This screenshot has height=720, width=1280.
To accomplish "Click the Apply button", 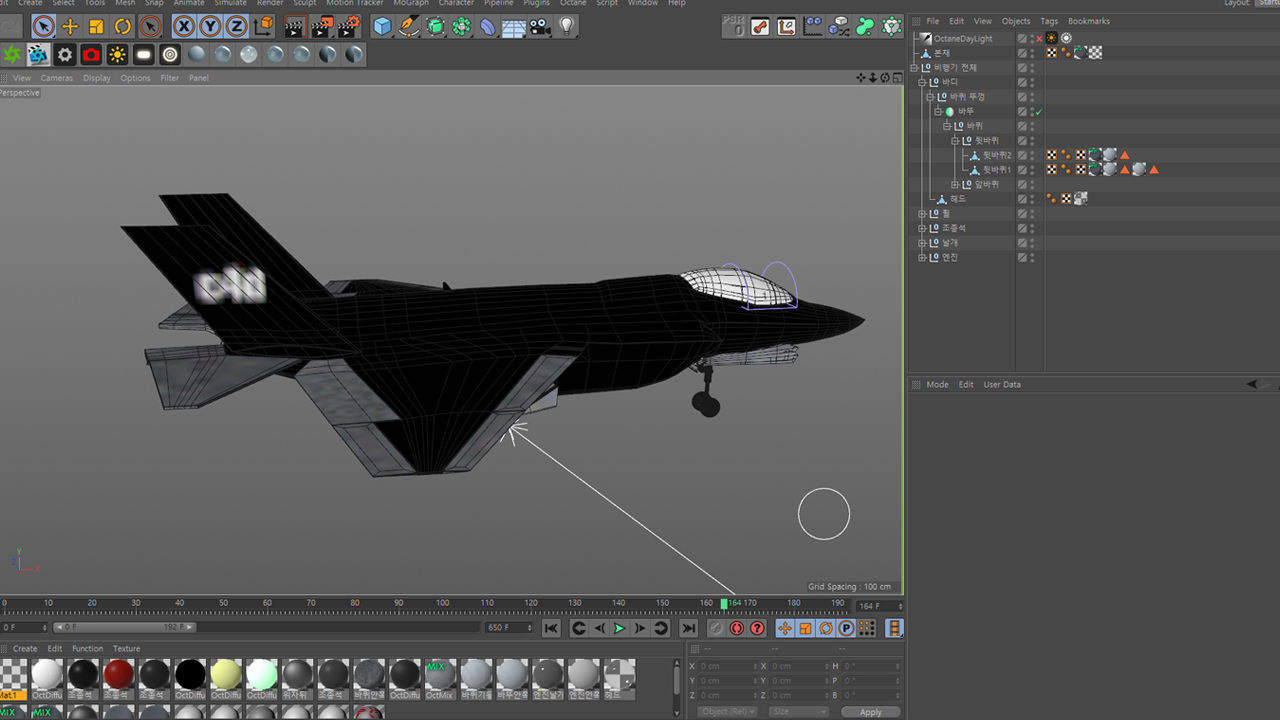I will tap(870, 712).
